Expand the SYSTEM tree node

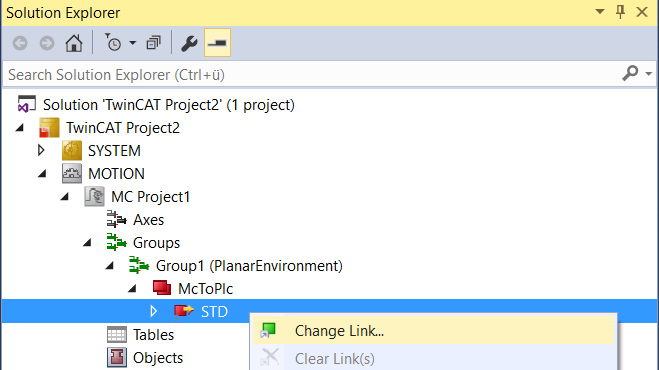(41, 150)
